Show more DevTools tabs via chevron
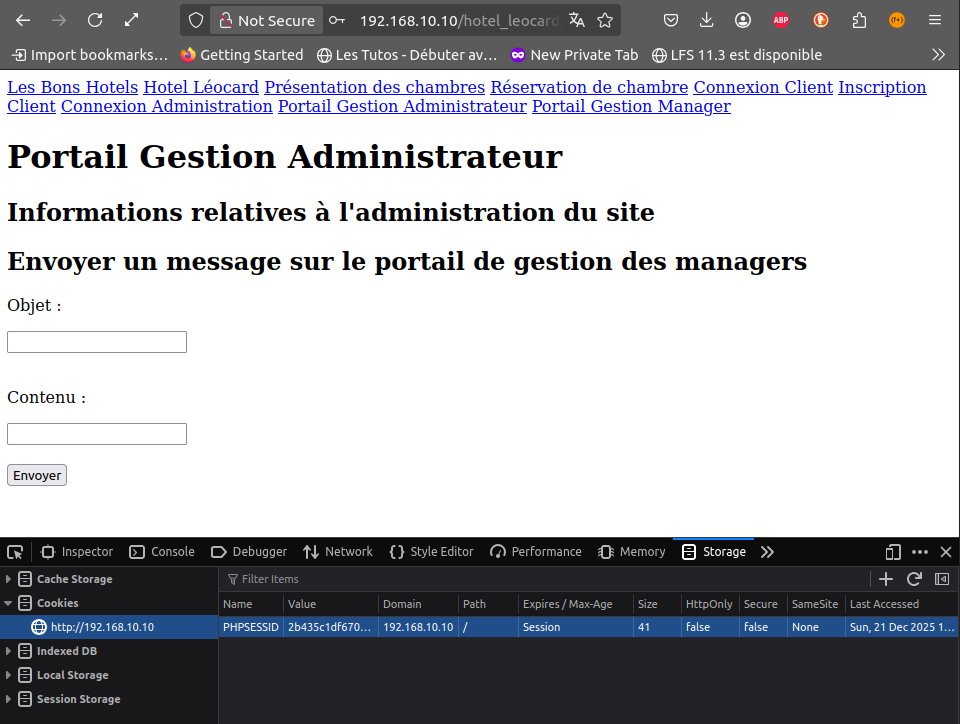Viewport: 960px width, 724px height. (x=767, y=552)
